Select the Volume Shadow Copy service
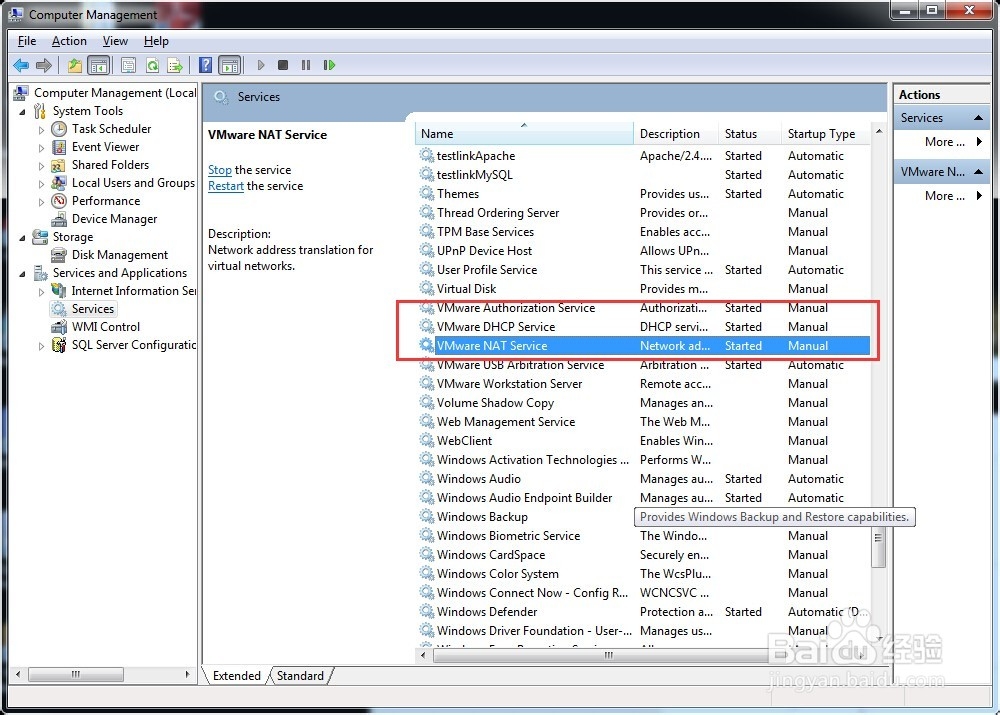This screenshot has width=1000, height=715. pos(643,403)
